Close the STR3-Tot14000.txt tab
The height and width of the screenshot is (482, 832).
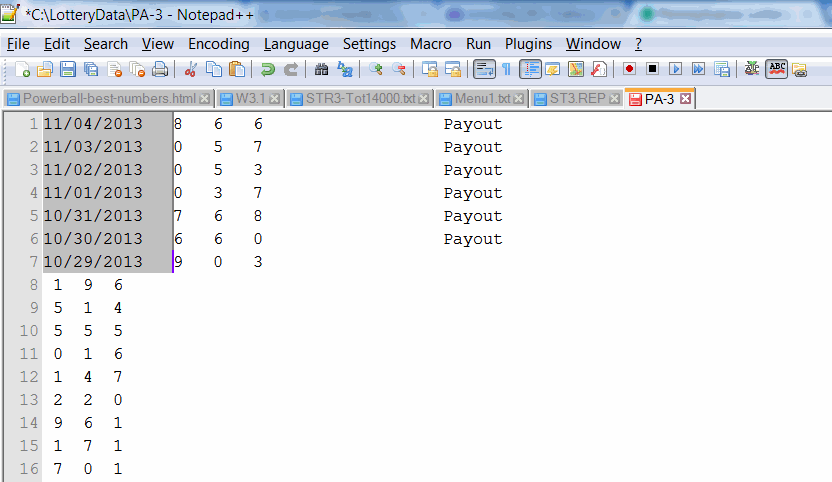(x=423, y=99)
